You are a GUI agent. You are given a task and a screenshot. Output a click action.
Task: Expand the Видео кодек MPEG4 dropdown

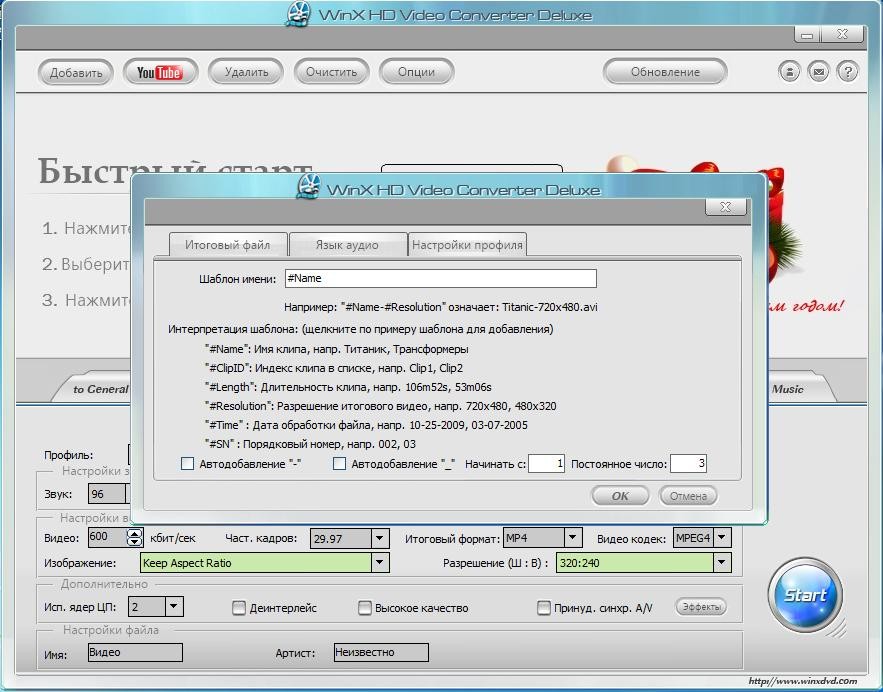722,538
